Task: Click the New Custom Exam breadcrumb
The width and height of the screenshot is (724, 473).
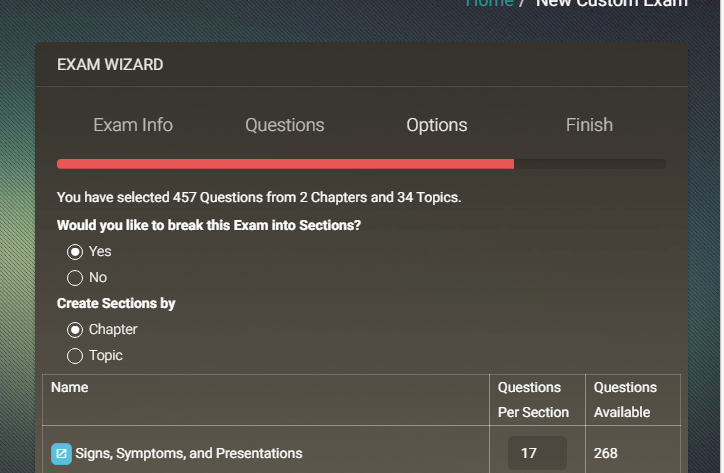Action: pos(612,3)
